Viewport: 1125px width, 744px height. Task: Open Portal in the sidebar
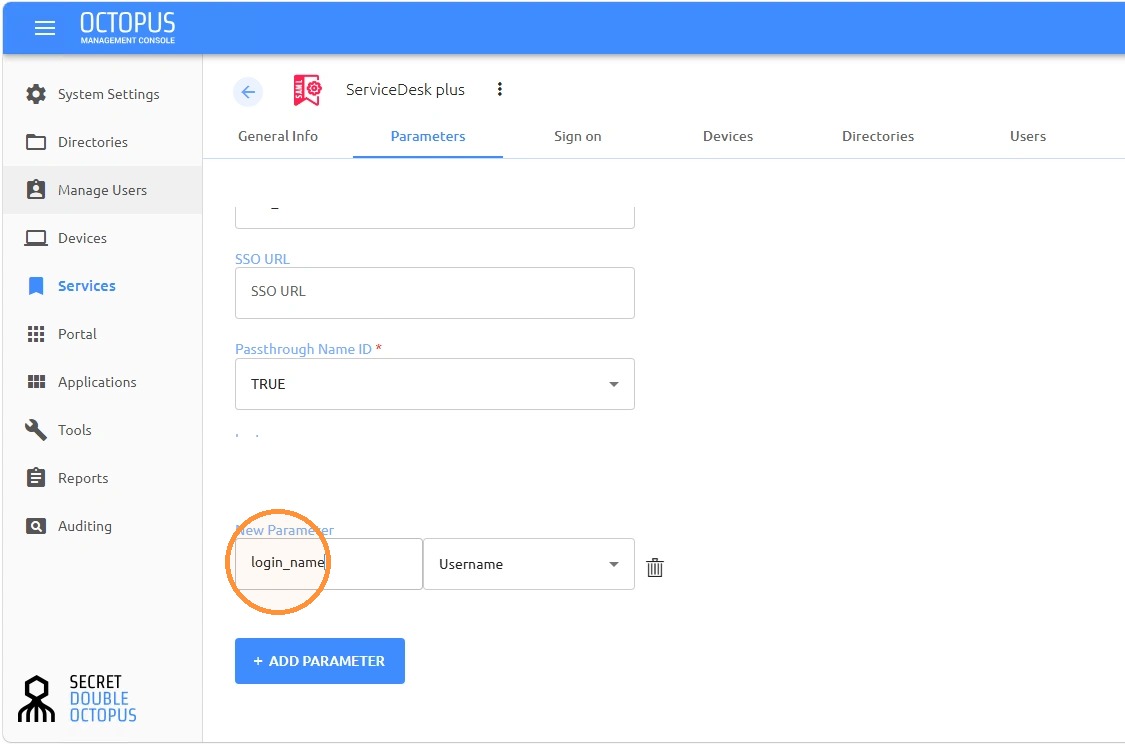coord(103,334)
